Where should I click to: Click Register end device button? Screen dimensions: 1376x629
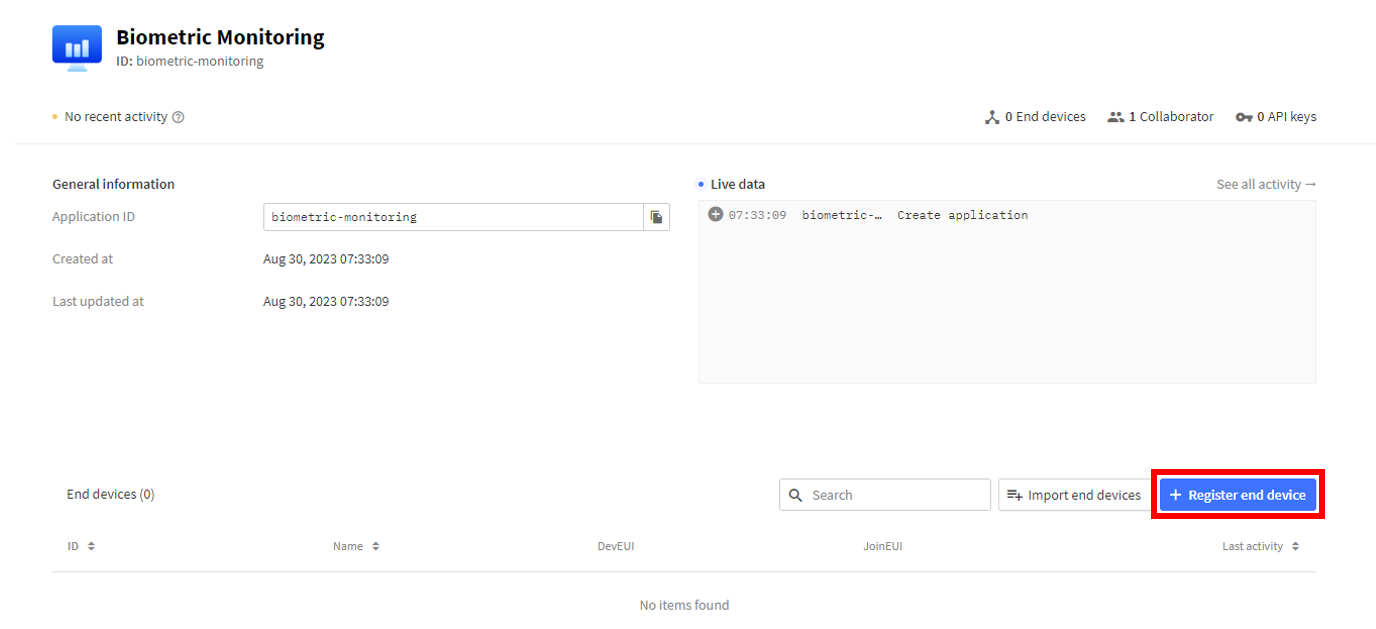pyautogui.click(x=1238, y=495)
